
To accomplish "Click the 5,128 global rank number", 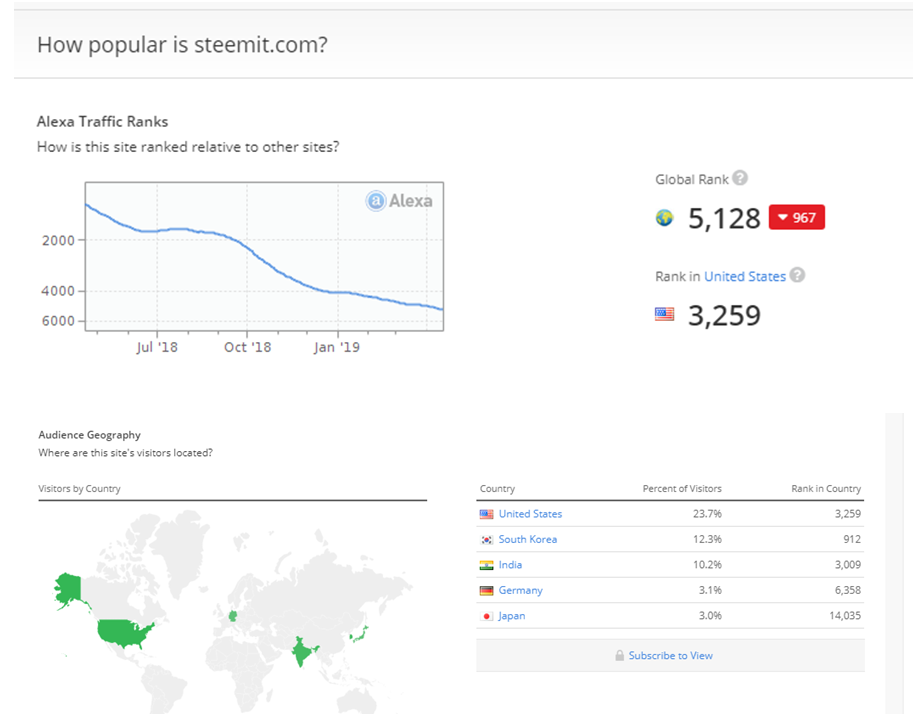I will [x=724, y=218].
